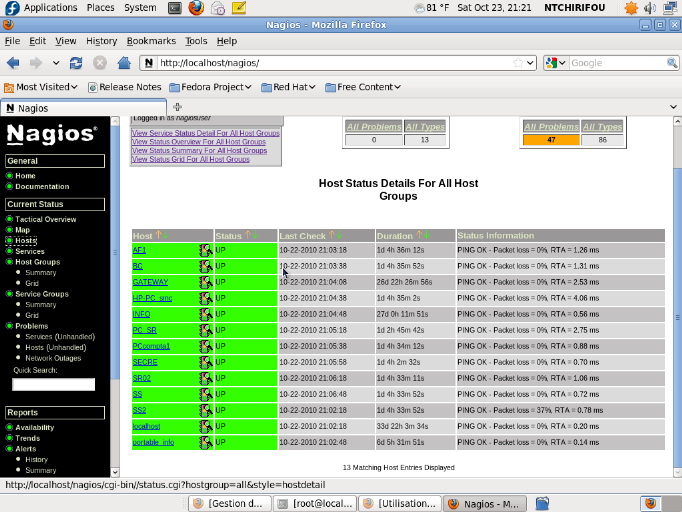Open the Bookmarks menu
Image resolution: width=682 pixels, height=512 pixels.
151,41
